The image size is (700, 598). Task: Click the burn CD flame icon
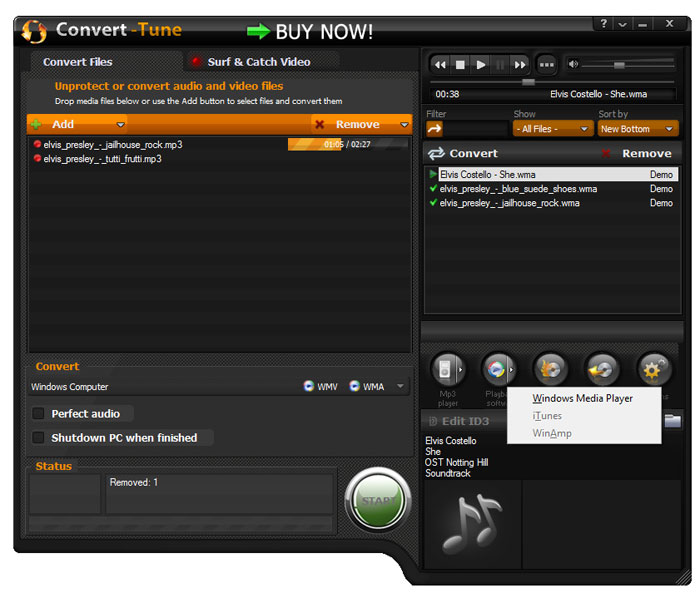coord(551,370)
